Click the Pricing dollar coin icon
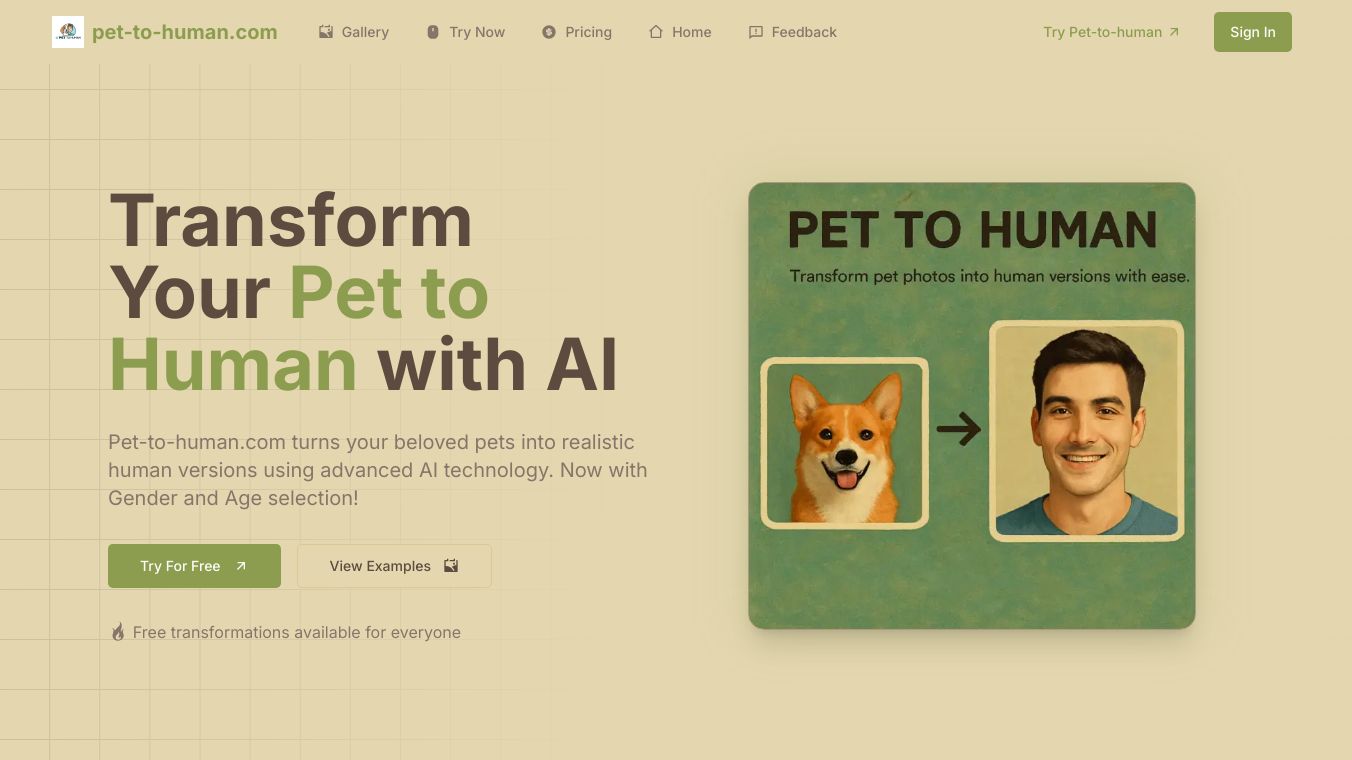This screenshot has height=760, width=1352. pyautogui.click(x=549, y=32)
